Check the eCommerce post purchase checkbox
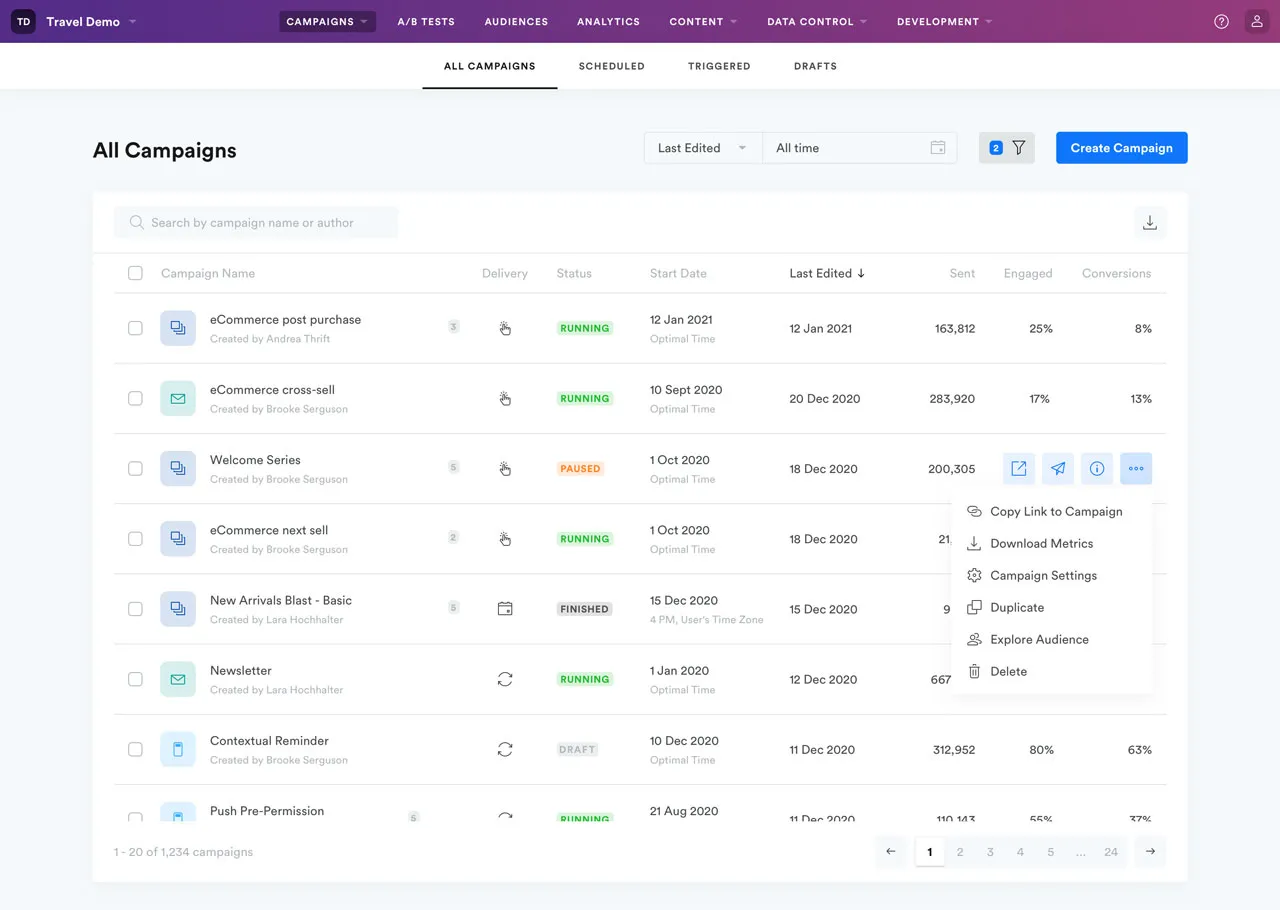The image size is (1280, 910). click(135, 328)
